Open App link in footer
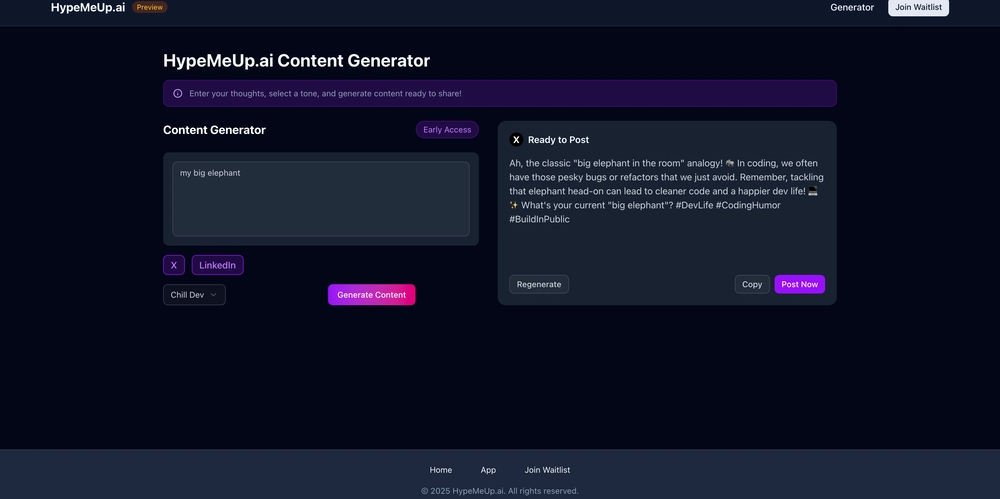Screen dimensions: 1000x499 click(488, 470)
